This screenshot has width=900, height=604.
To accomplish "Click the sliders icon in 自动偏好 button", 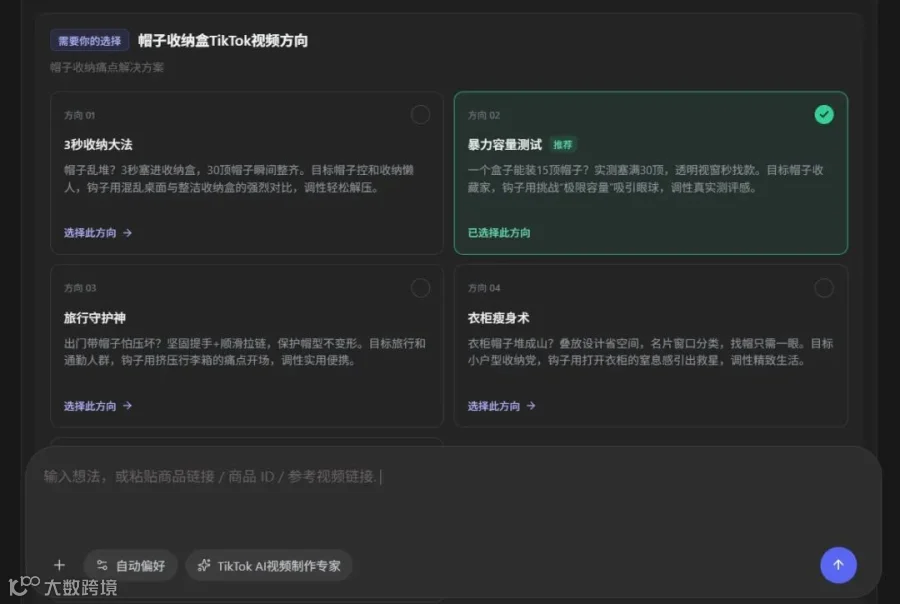I will [x=102, y=566].
